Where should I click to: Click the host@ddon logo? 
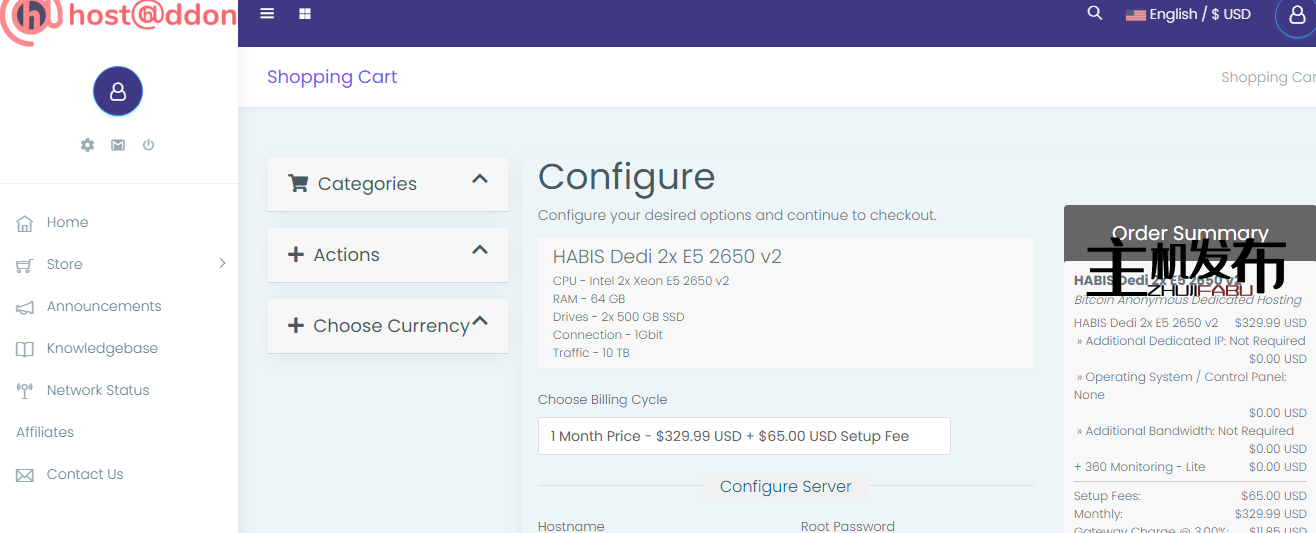pyautogui.click(x=118, y=18)
